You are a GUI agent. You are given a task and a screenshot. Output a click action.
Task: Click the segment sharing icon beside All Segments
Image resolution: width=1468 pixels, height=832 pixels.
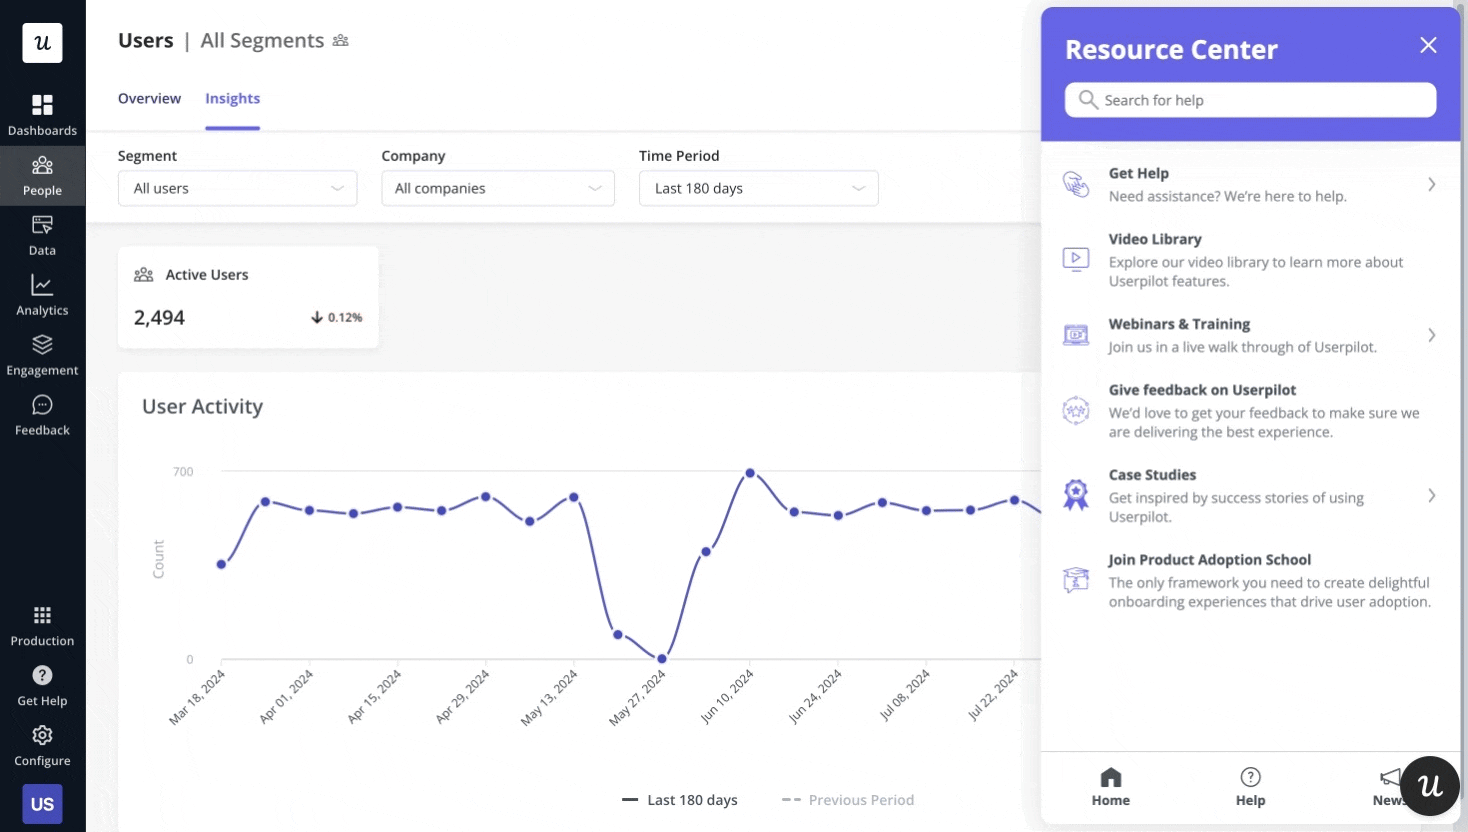coord(340,40)
